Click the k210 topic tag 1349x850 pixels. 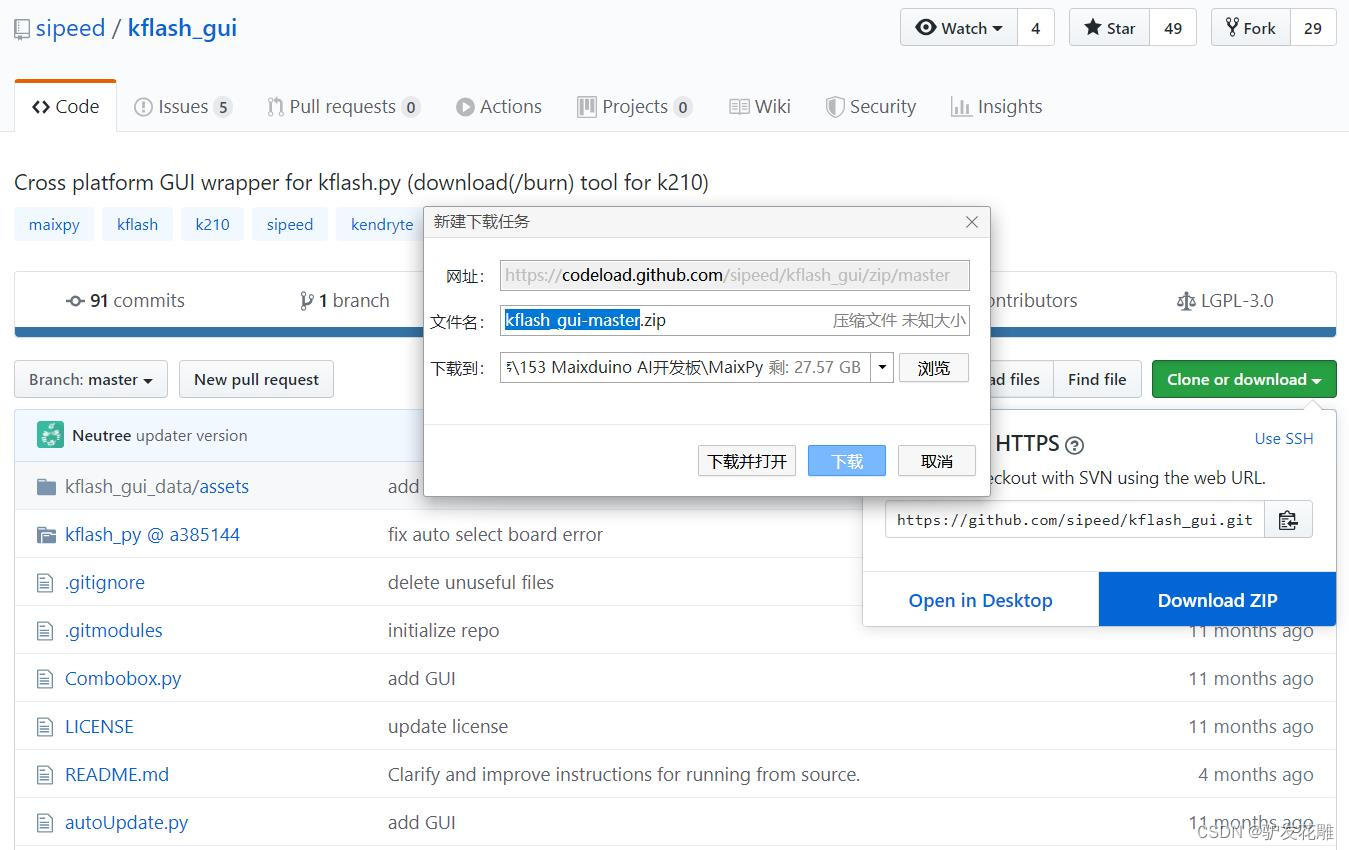(x=212, y=224)
